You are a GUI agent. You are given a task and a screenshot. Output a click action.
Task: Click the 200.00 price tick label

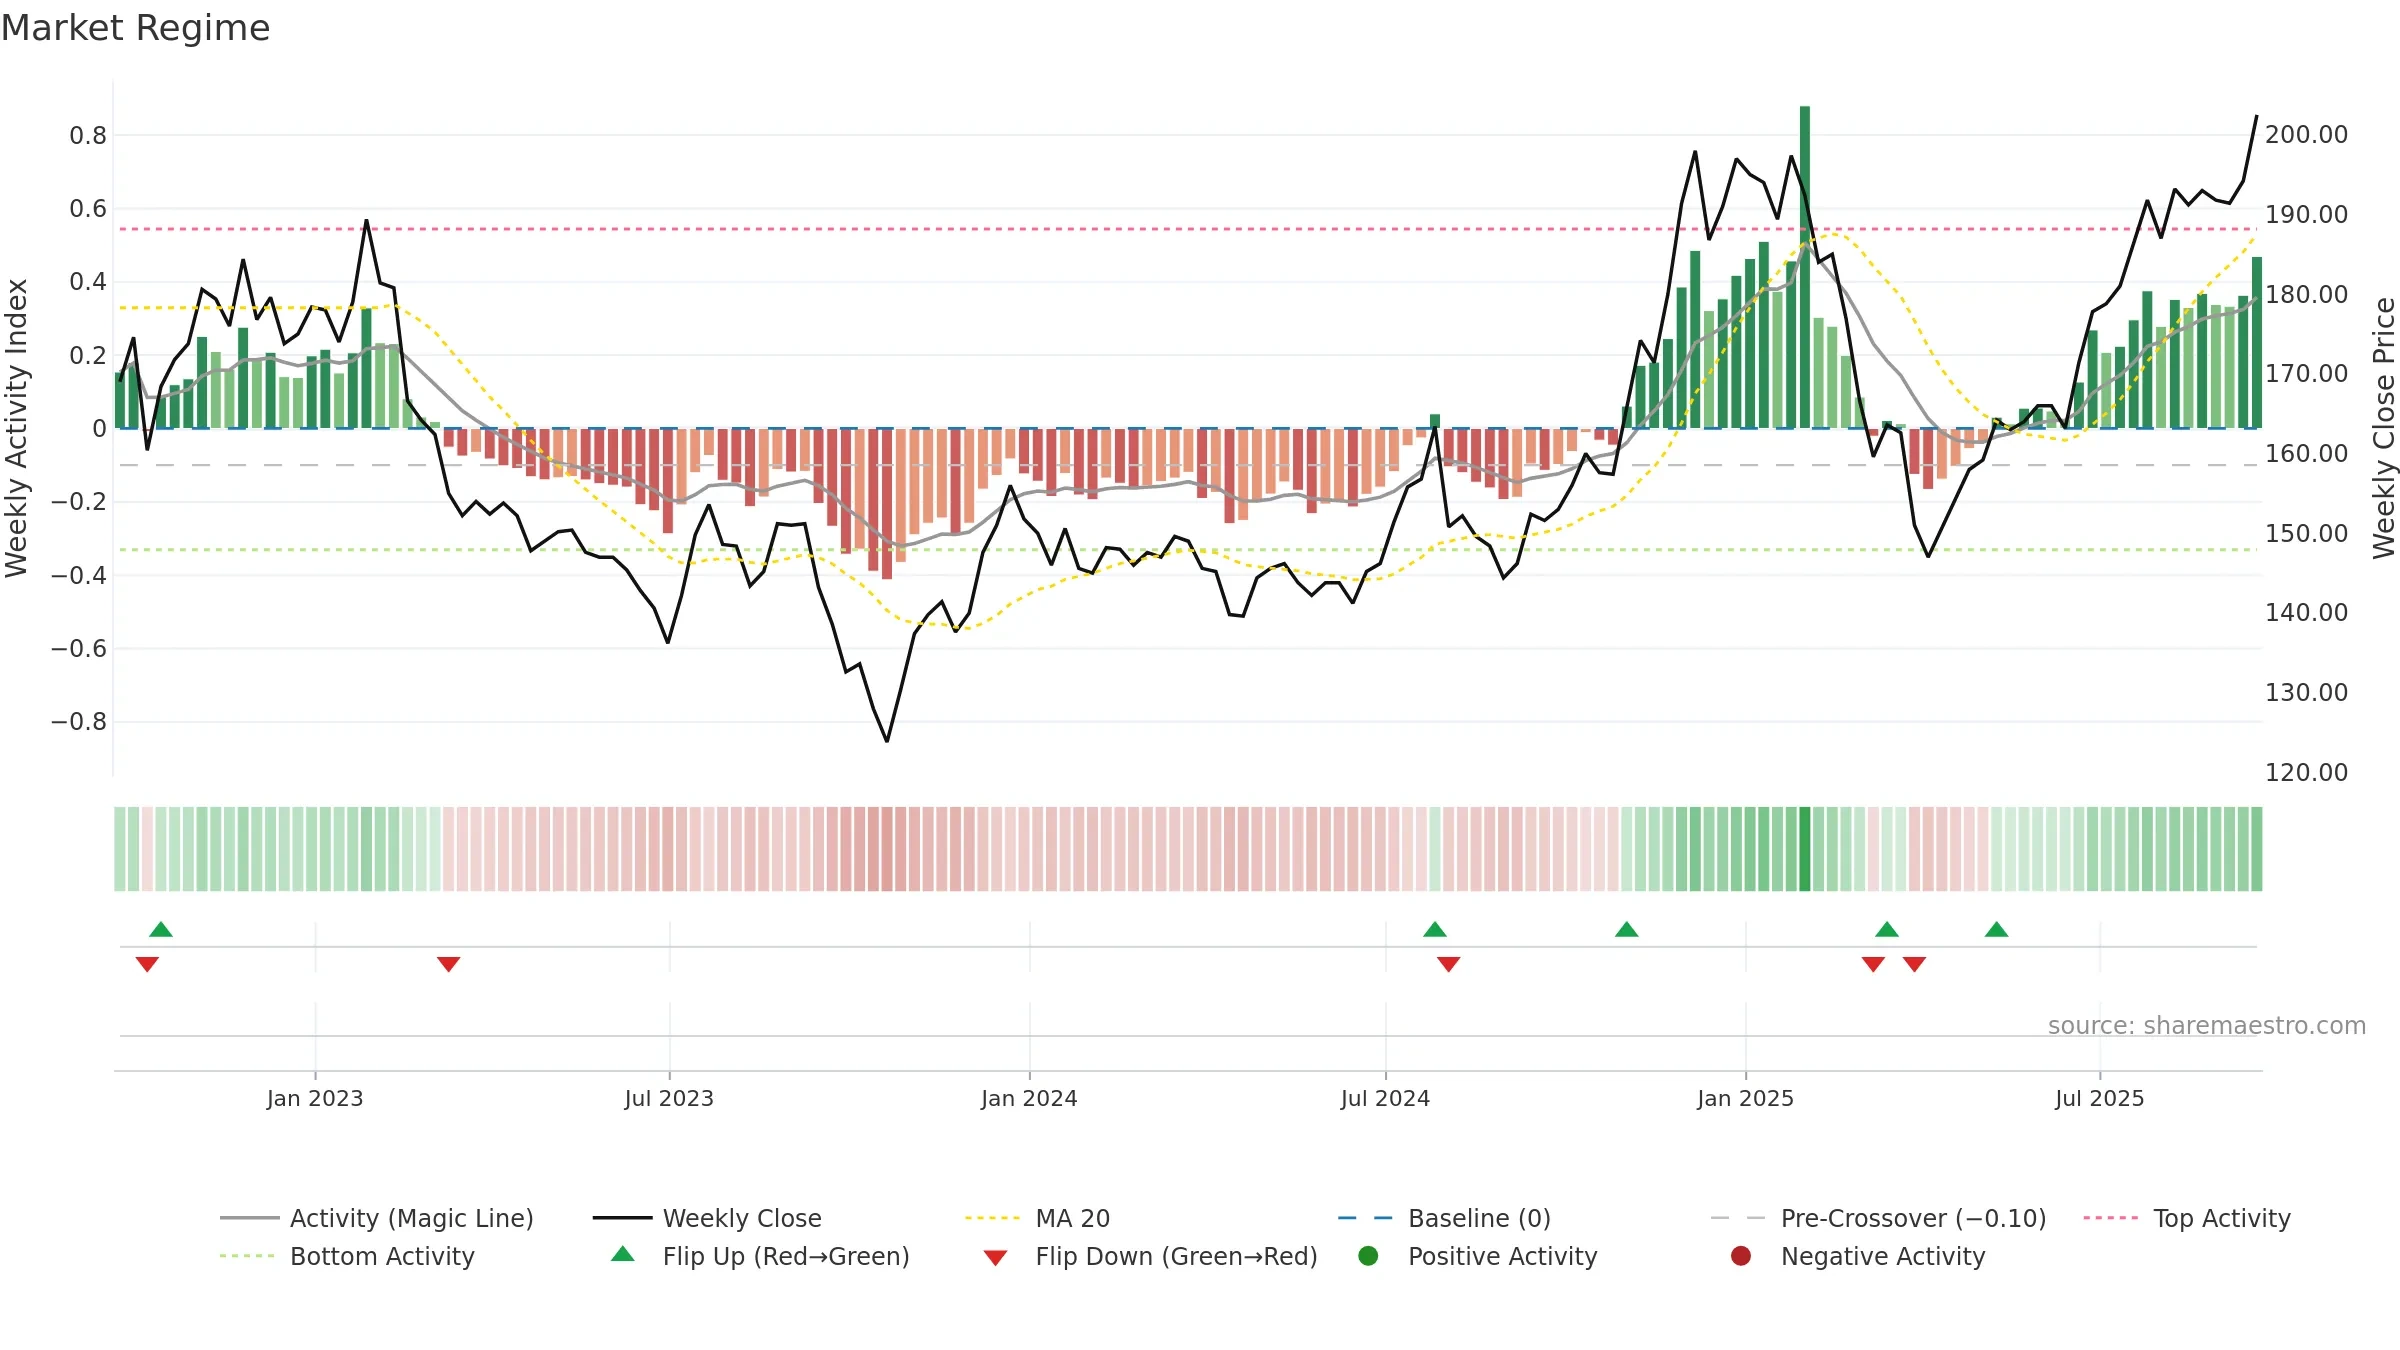pyautogui.click(x=2306, y=134)
